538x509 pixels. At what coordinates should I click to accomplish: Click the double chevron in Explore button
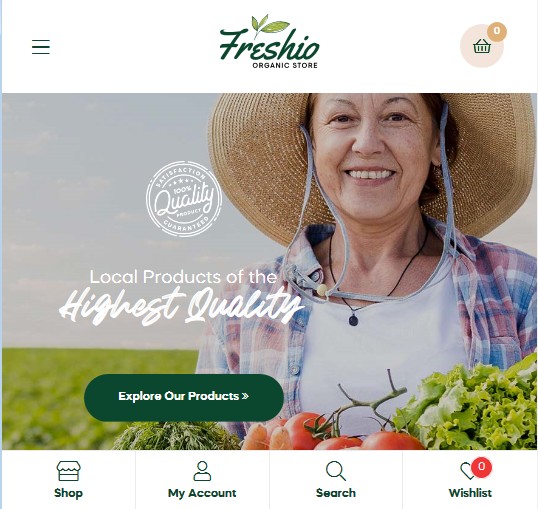tap(245, 396)
